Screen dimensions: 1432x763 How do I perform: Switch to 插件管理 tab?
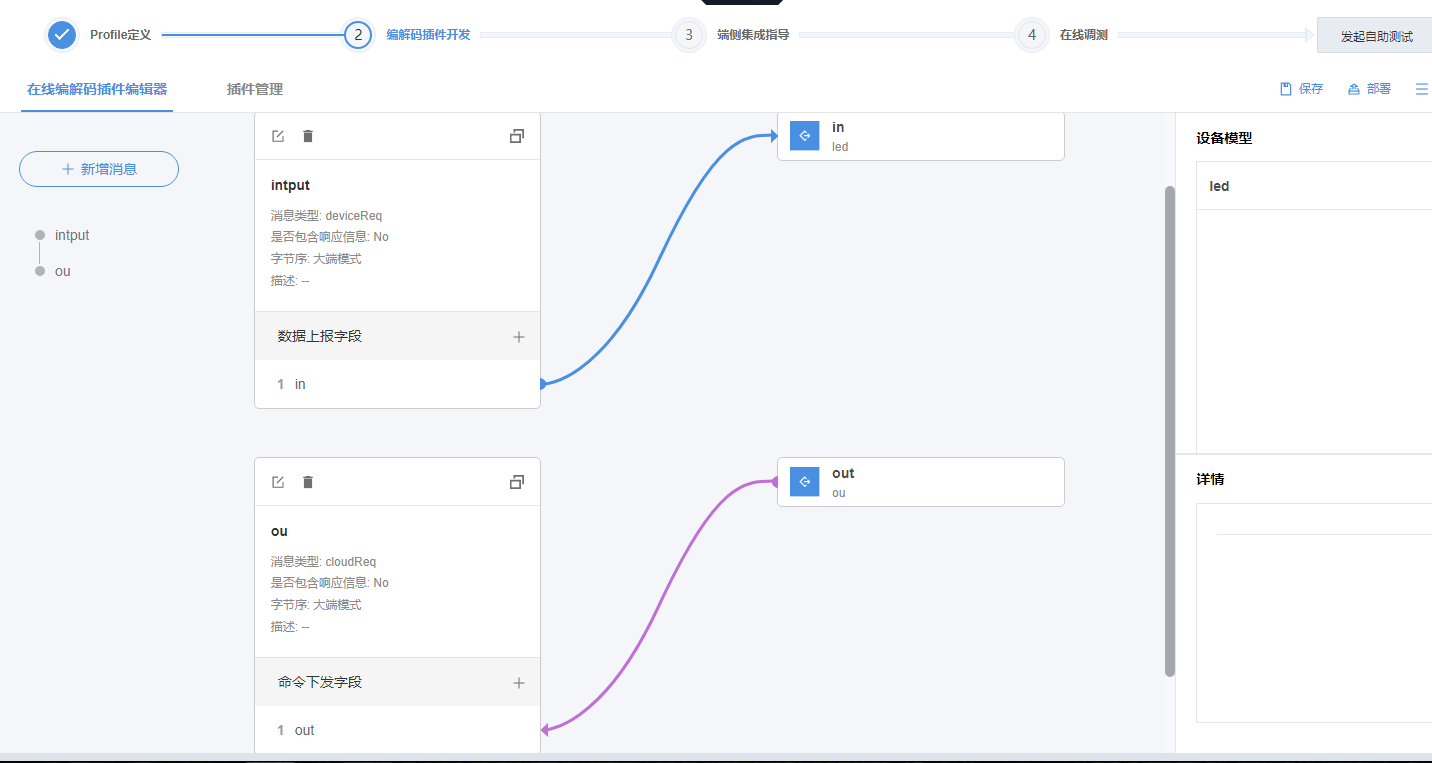pyautogui.click(x=255, y=89)
